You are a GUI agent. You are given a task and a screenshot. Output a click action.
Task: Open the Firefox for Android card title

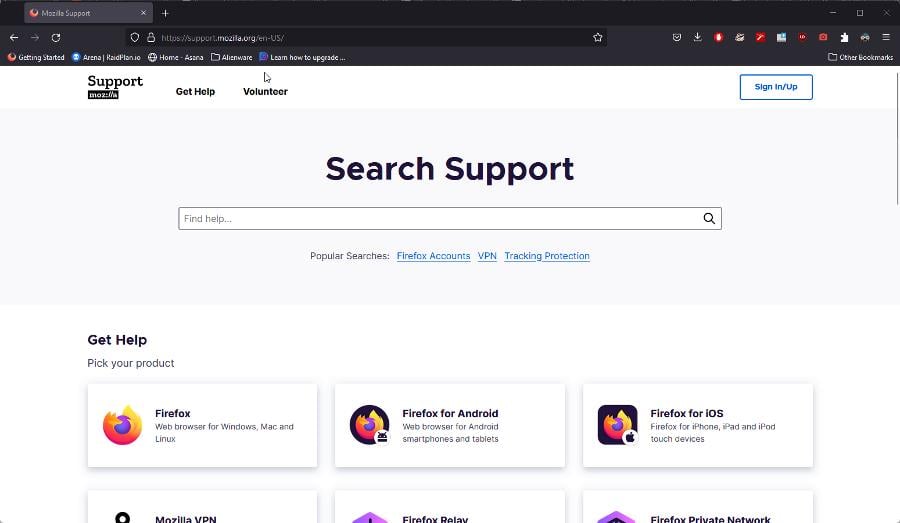(x=450, y=413)
